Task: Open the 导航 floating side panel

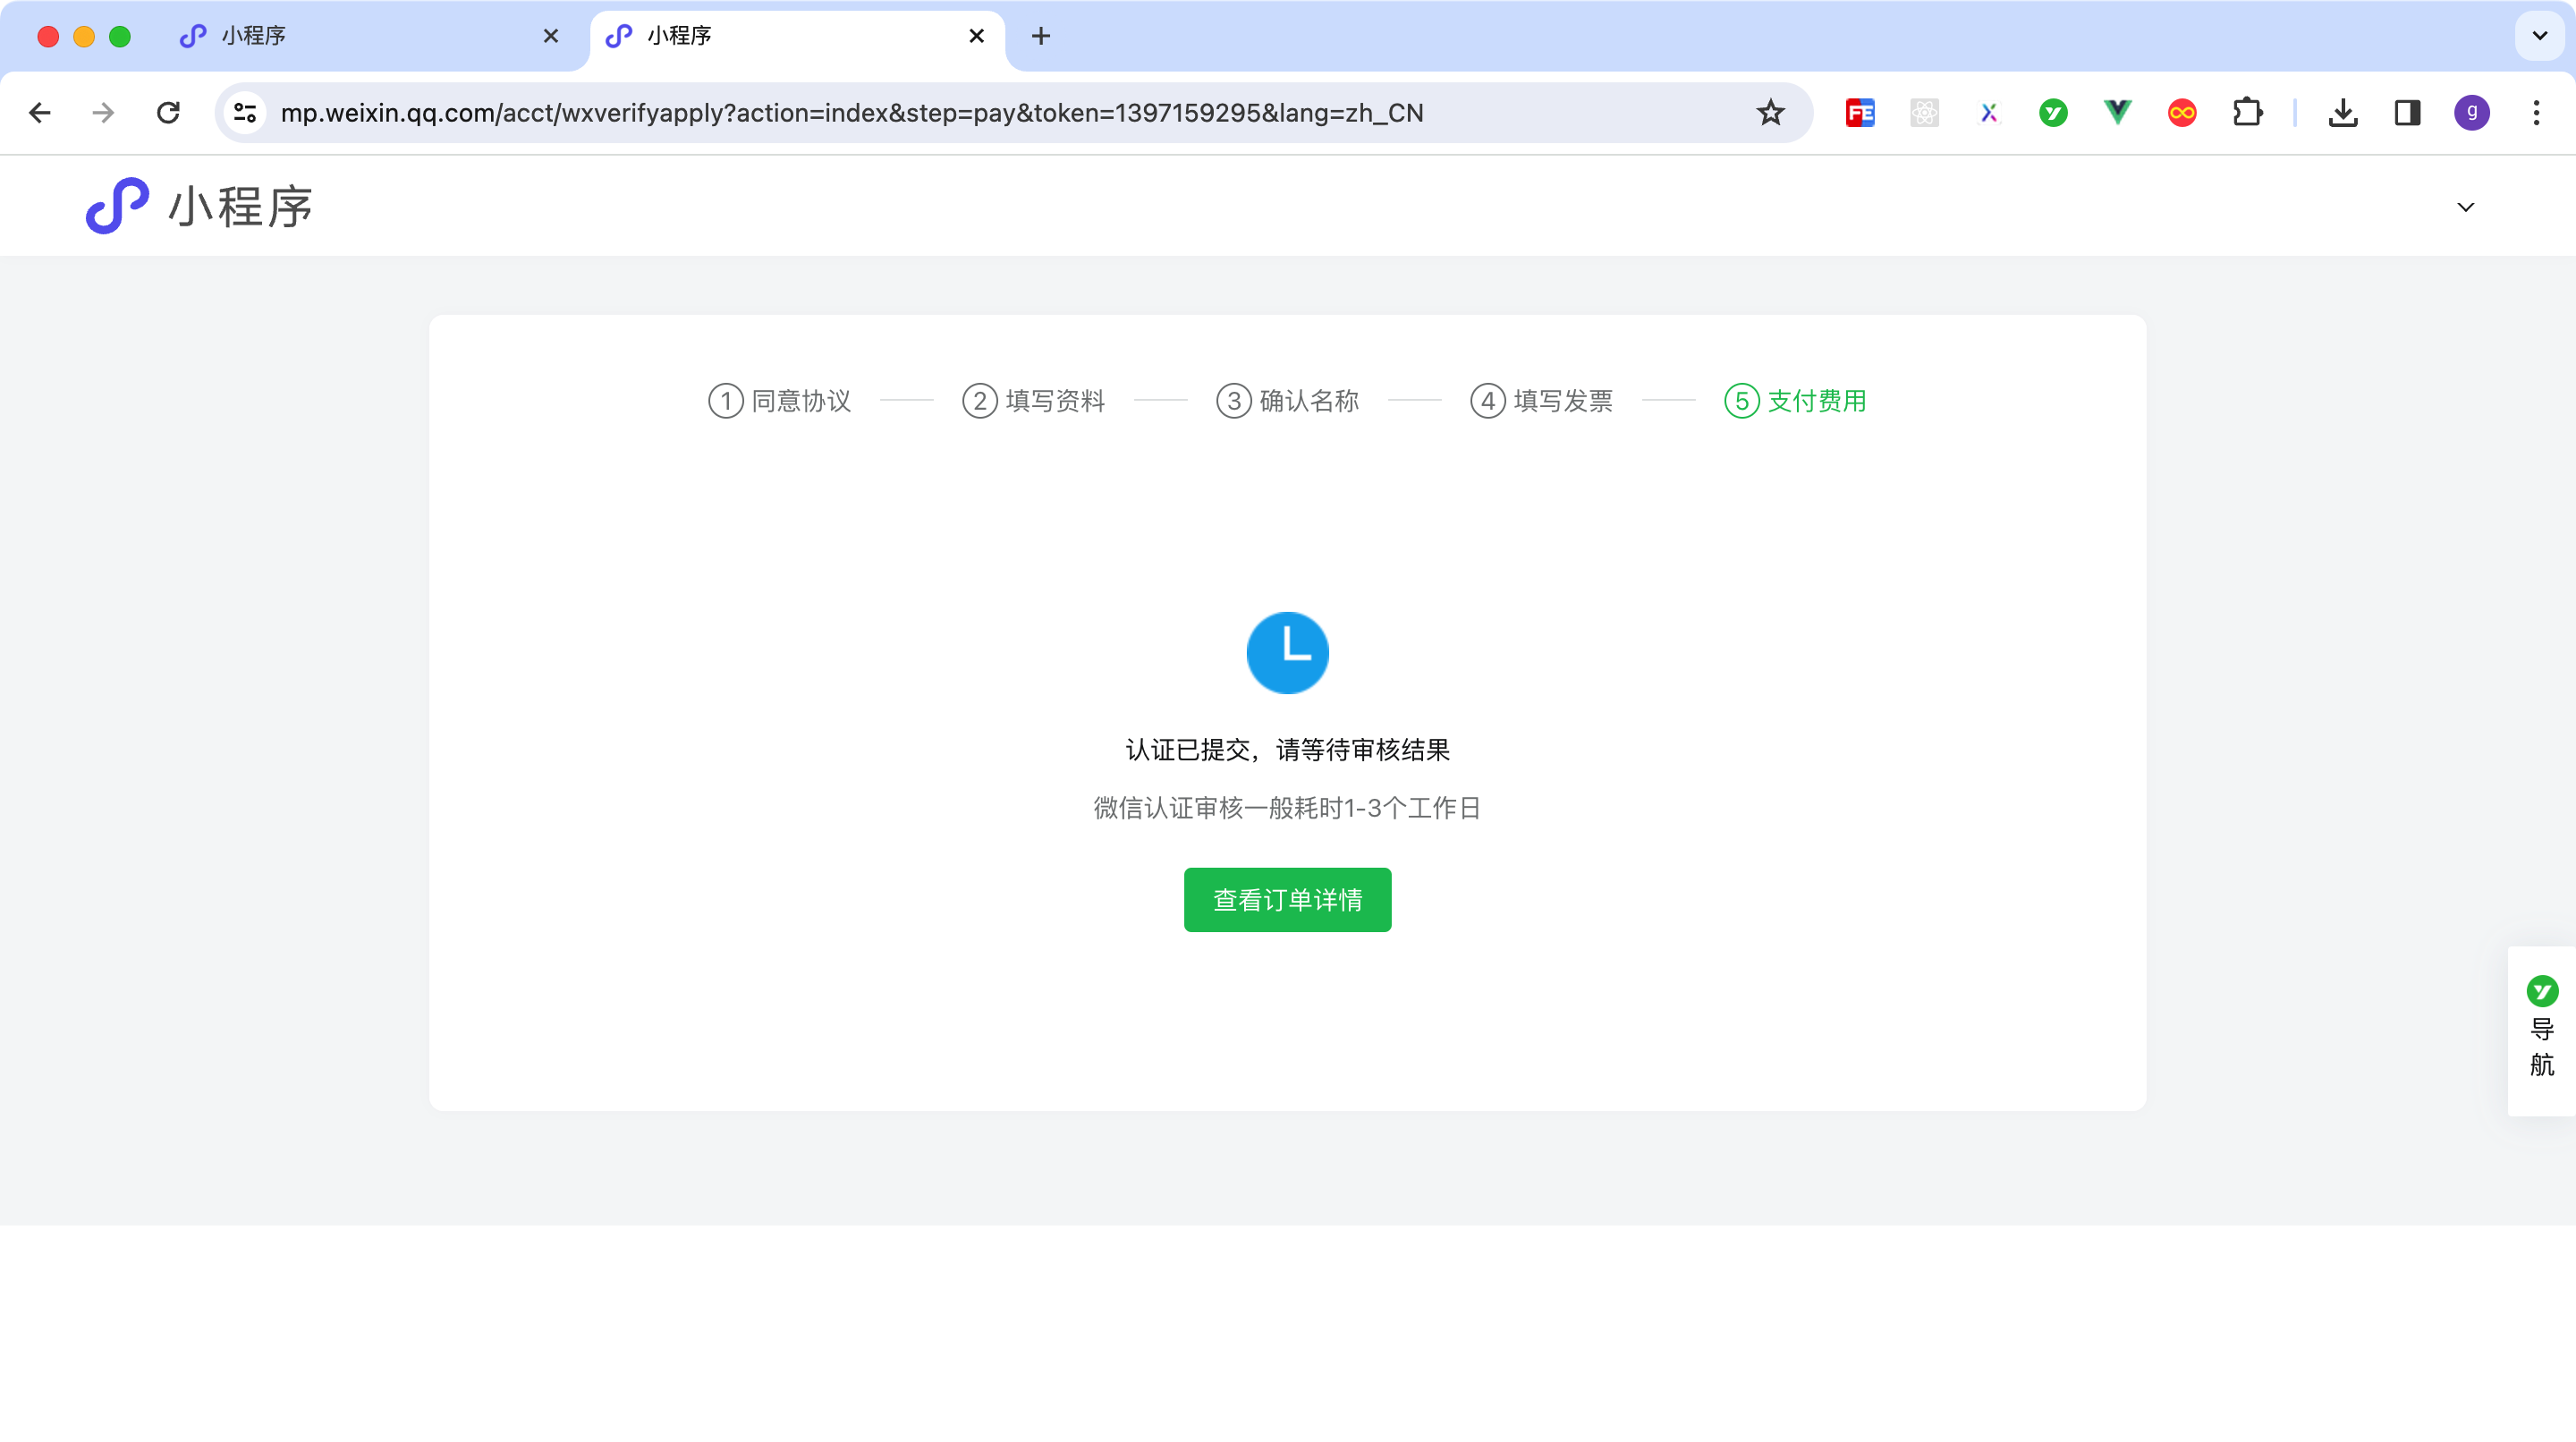Action: tap(2541, 1030)
